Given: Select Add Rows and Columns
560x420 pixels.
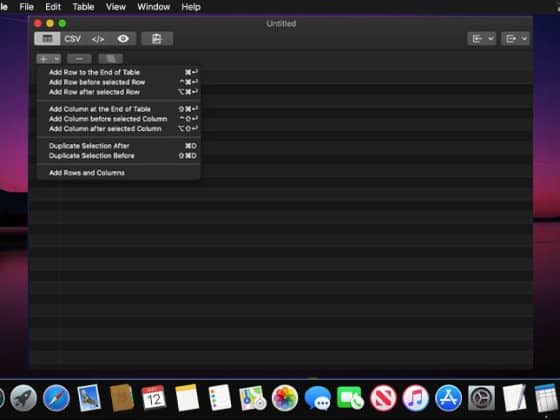Looking at the screenshot, I should pyautogui.click(x=119, y=173).
